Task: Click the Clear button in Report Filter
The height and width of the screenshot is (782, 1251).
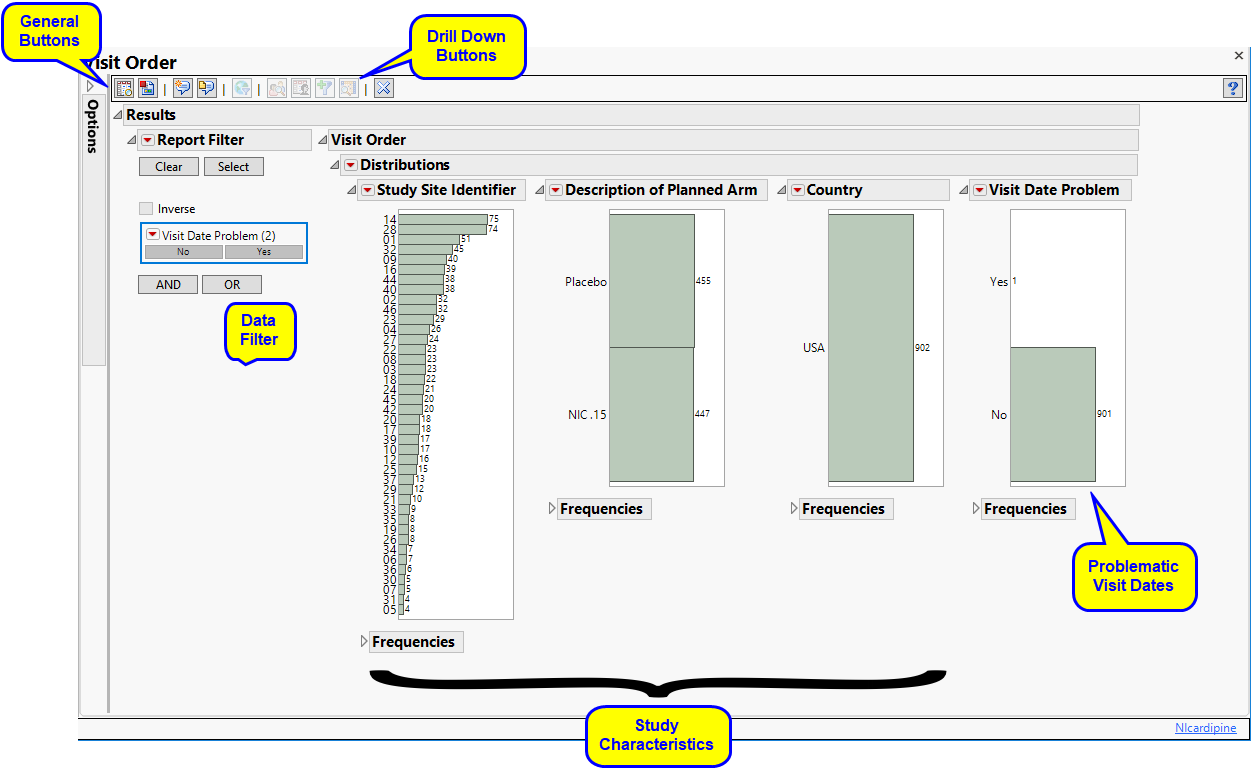Action: point(169,167)
